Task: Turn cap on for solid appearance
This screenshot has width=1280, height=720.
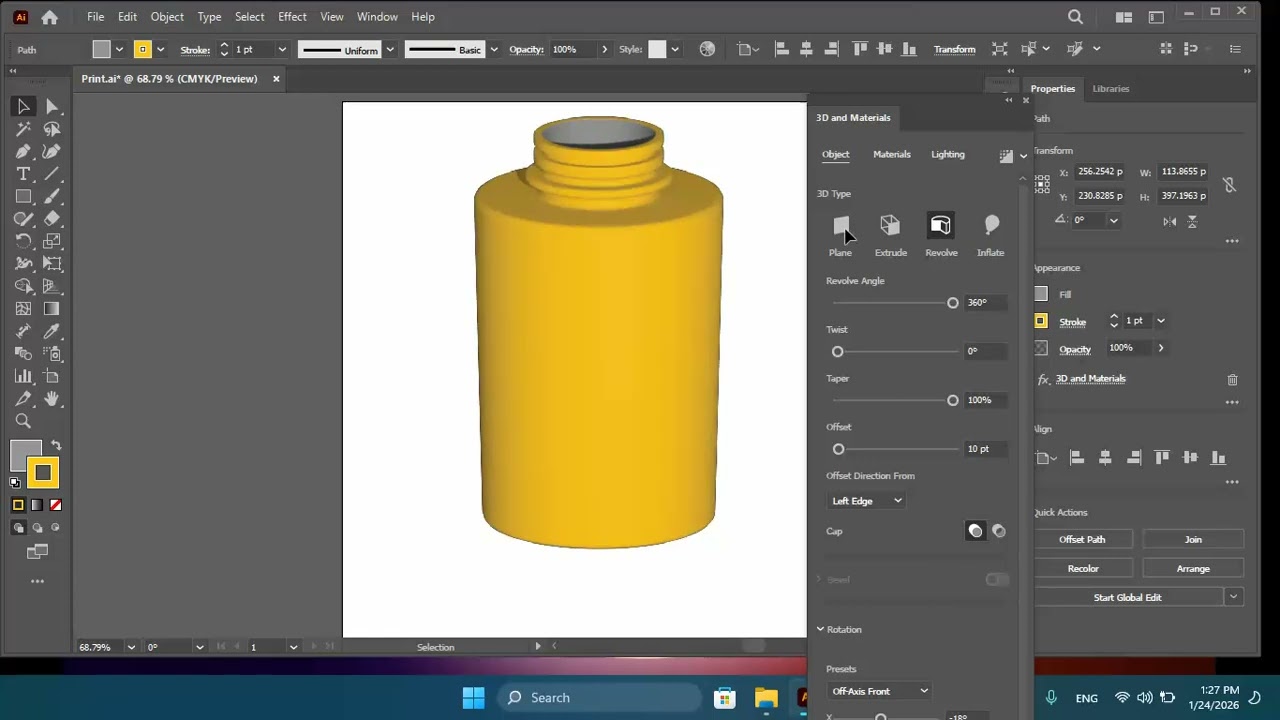Action: click(975, 531)
